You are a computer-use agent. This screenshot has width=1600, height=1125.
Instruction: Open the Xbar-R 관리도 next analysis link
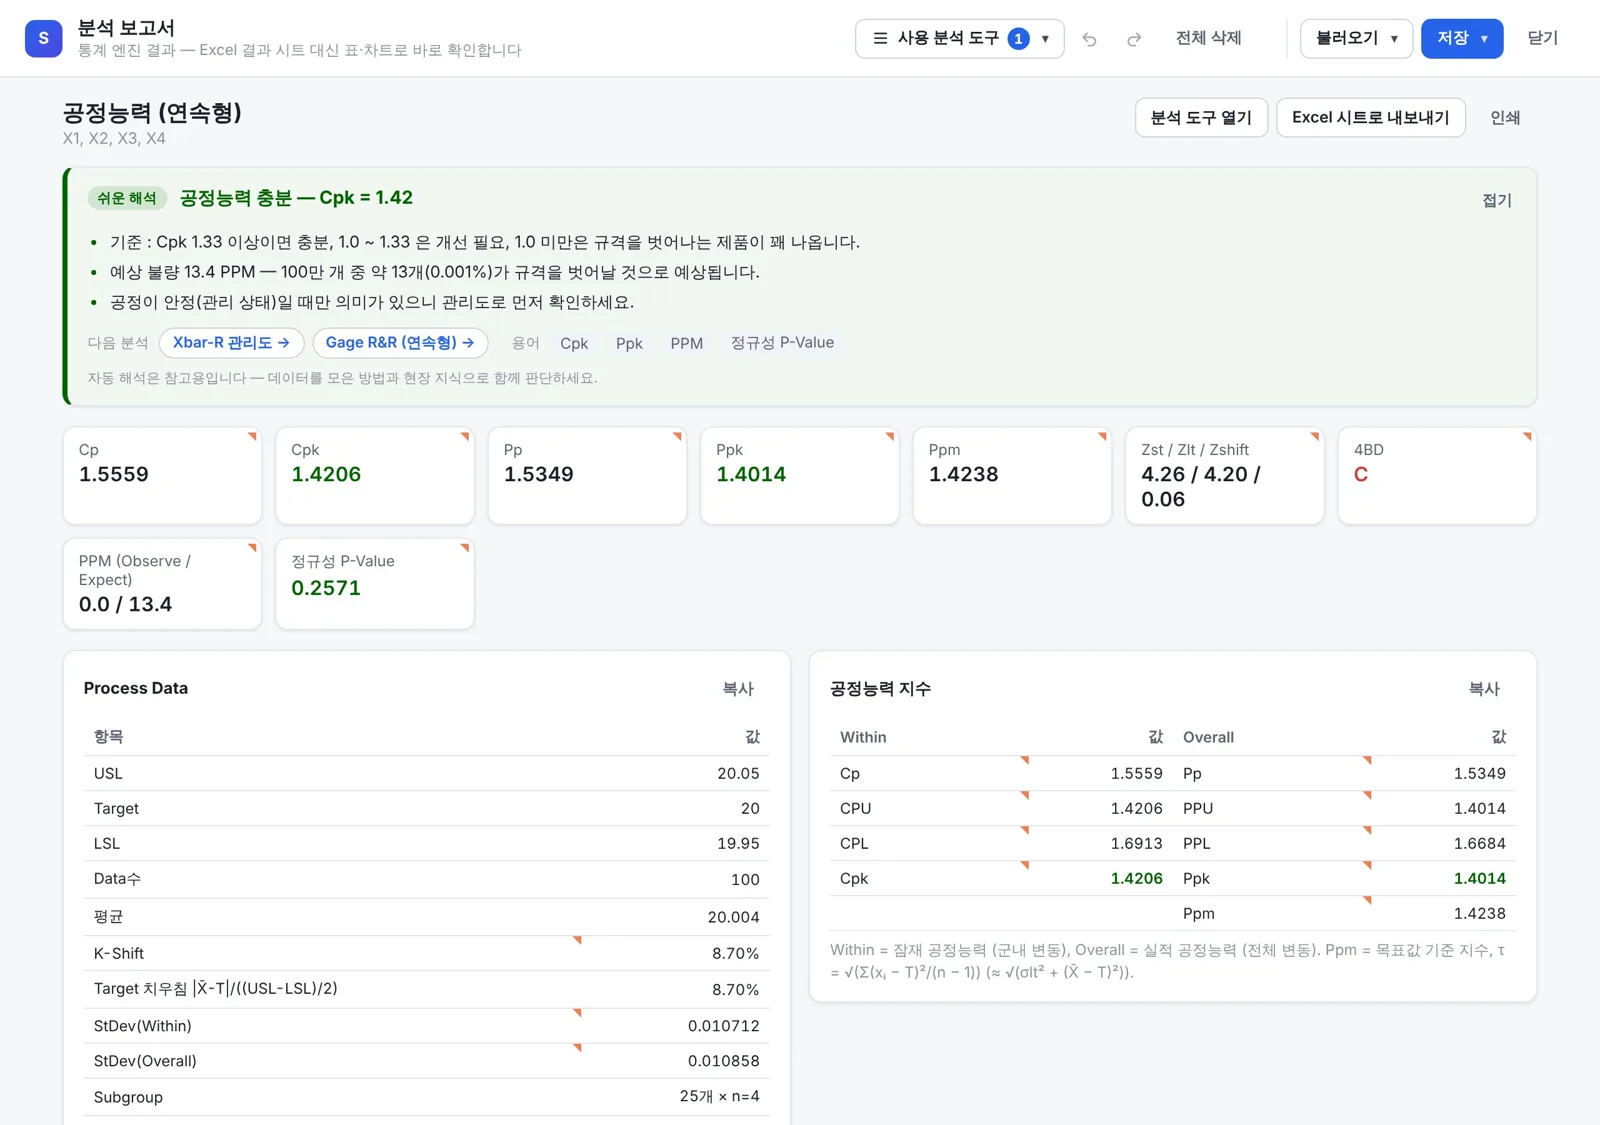[231, 342]
